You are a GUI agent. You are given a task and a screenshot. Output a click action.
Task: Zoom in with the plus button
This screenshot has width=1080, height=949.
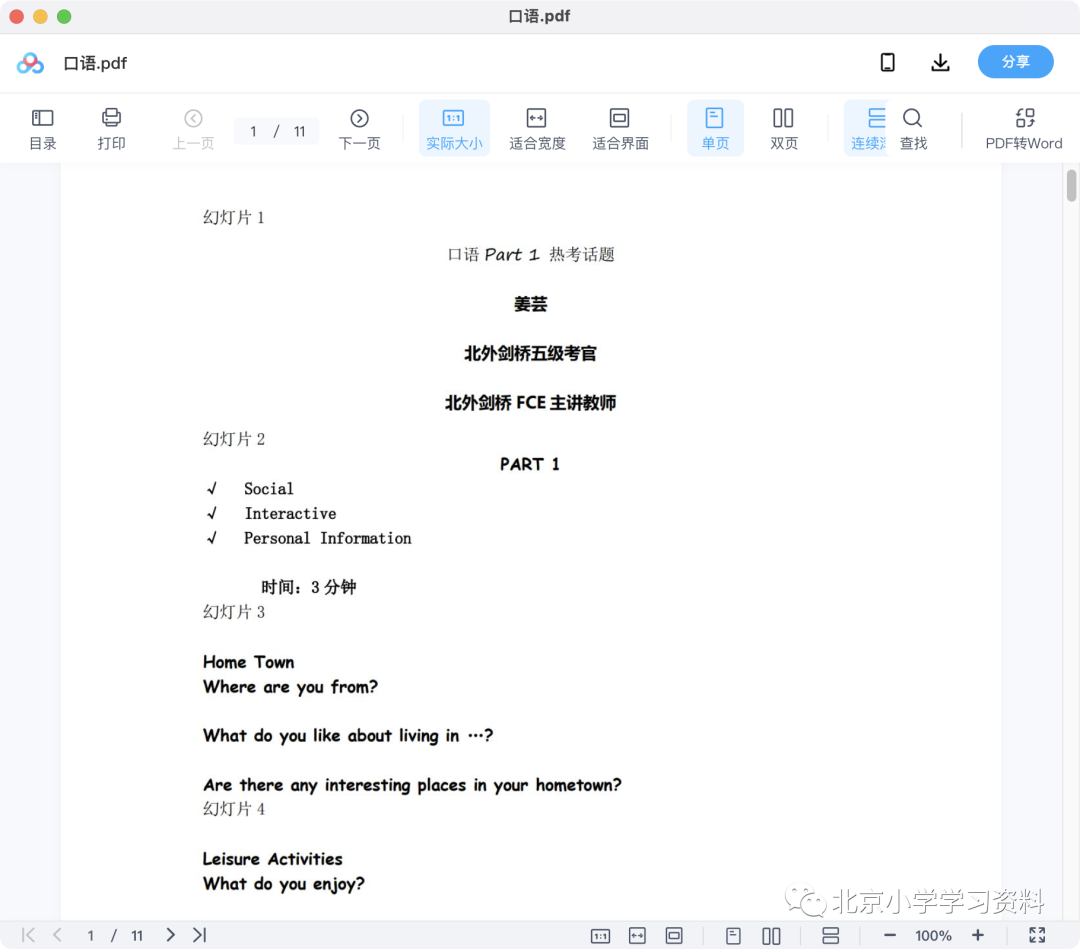(x=977, y=935)
